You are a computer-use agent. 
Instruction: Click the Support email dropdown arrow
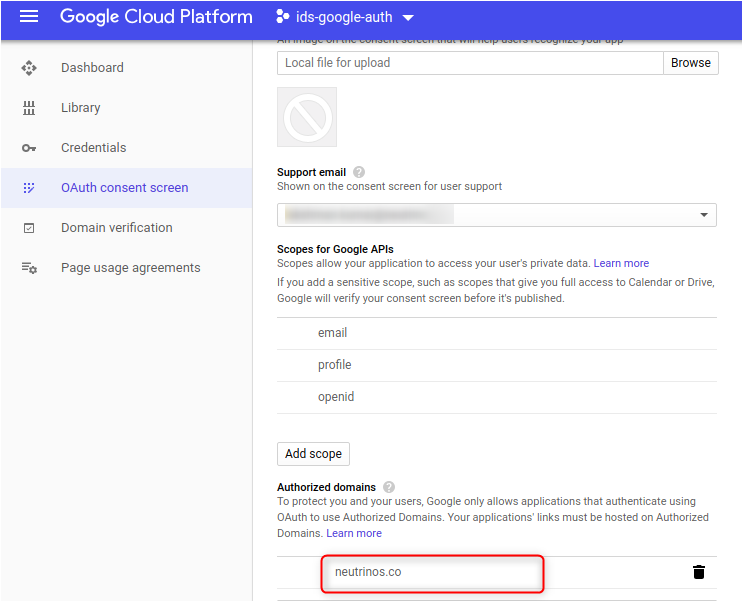click(704, 215)
